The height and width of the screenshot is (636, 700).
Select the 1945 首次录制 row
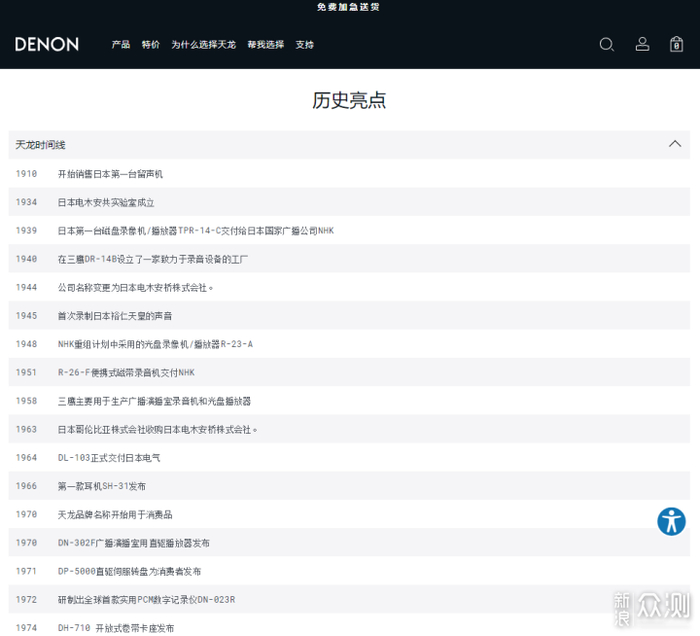349,316
